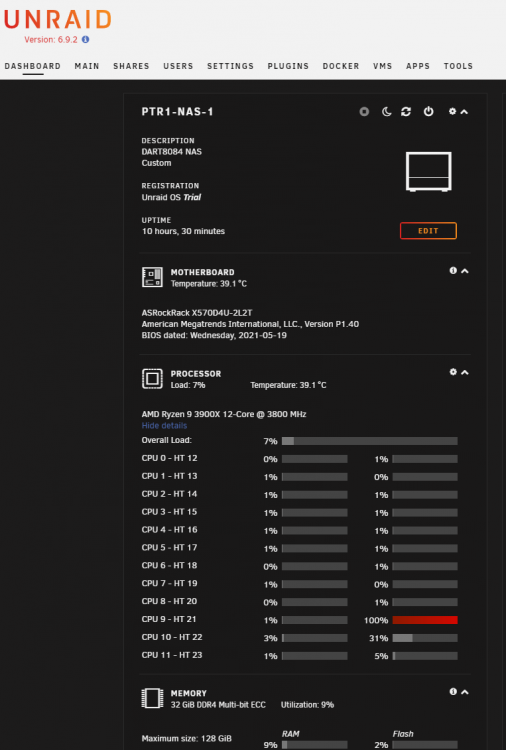
Task: Open the Docker tab
Action: [x=341, y=66]
